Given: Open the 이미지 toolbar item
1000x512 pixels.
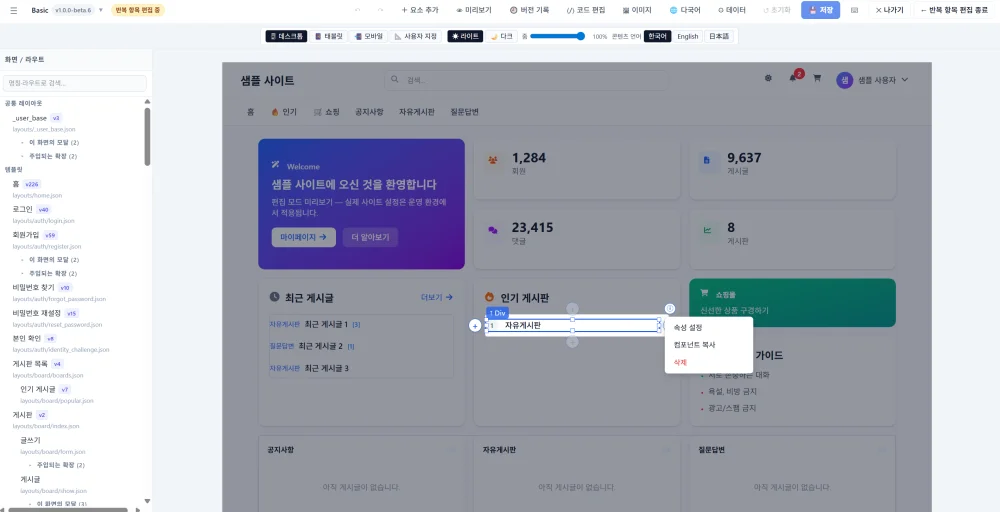Looking at the screenshot, I should (x=636, y=10).
